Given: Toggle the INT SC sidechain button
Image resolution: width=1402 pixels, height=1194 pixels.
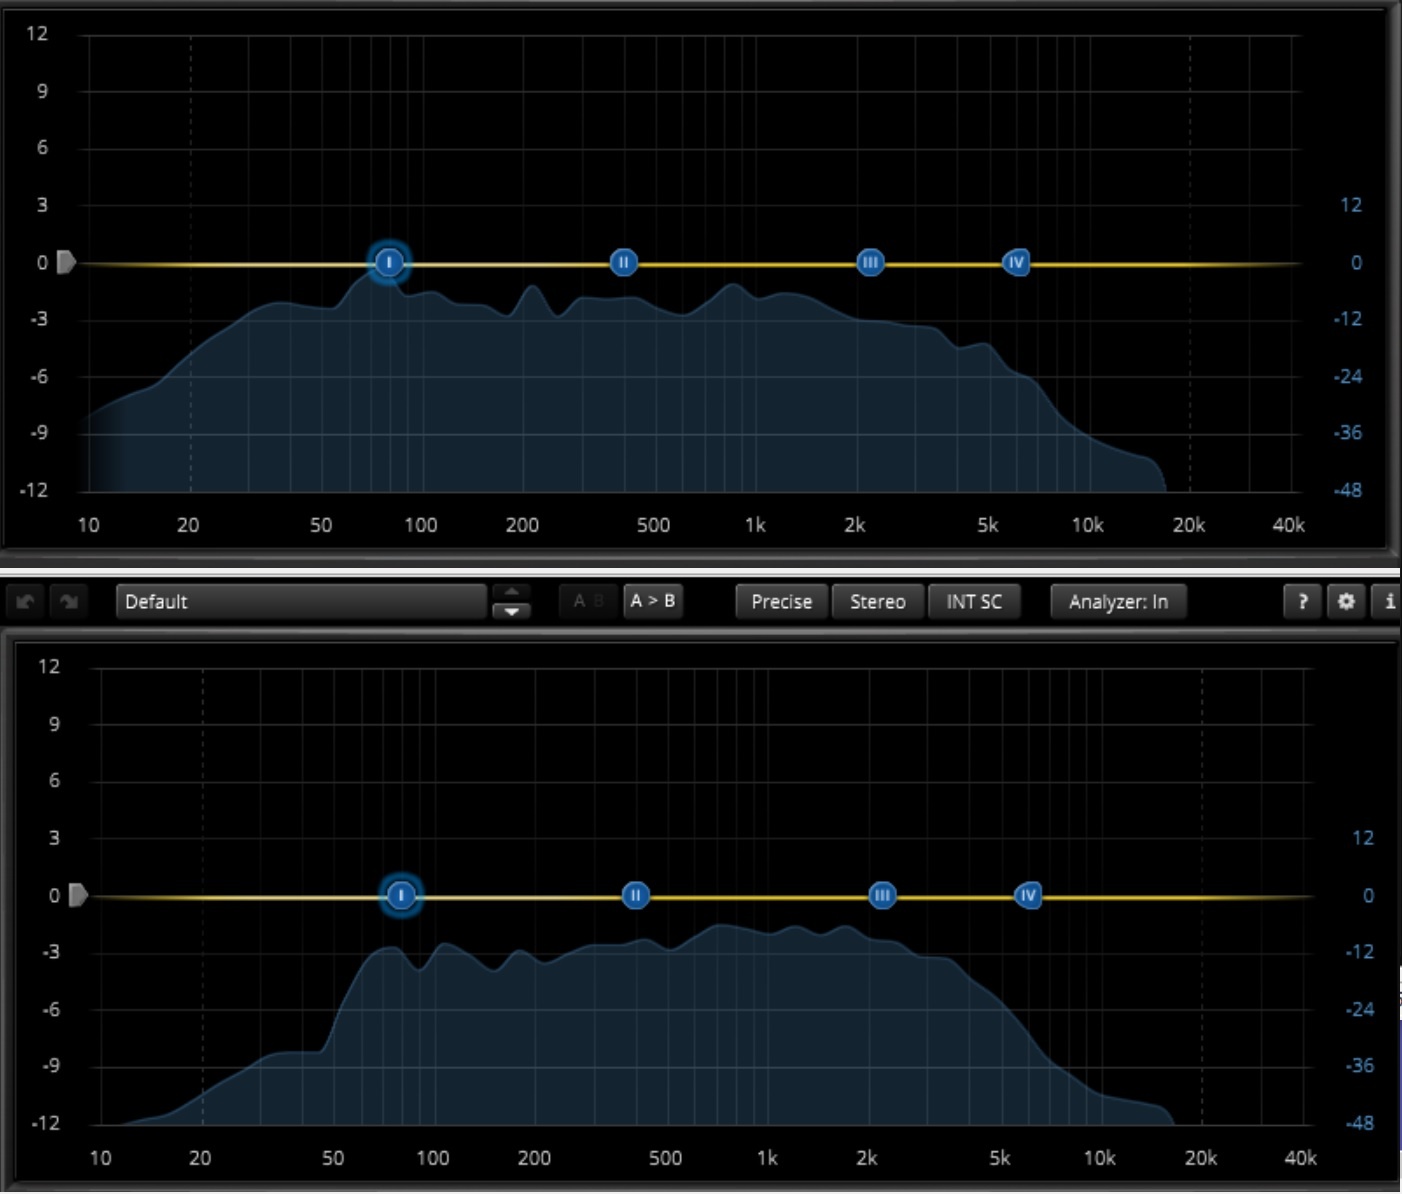Looking at the screenshot, I should click(x=973, y=601).
